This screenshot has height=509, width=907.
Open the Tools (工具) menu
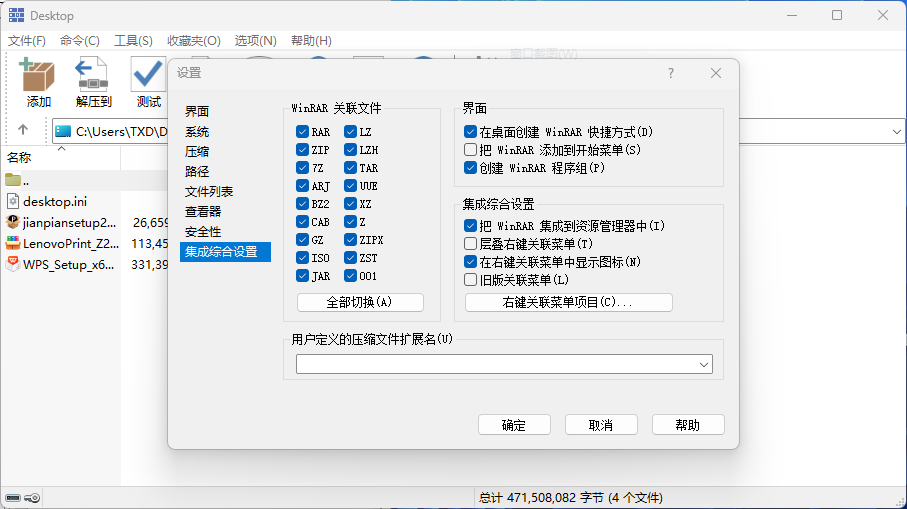coord(133,40)
